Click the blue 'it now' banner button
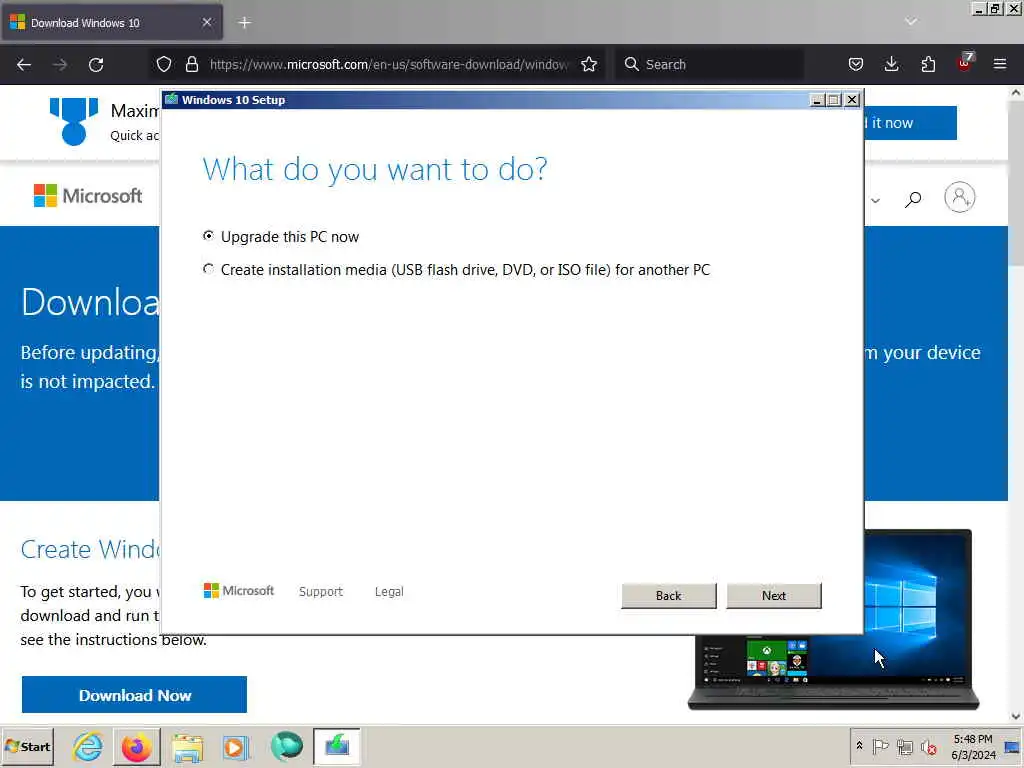This screenshot has height=768, width=1024. pos(910,123)
